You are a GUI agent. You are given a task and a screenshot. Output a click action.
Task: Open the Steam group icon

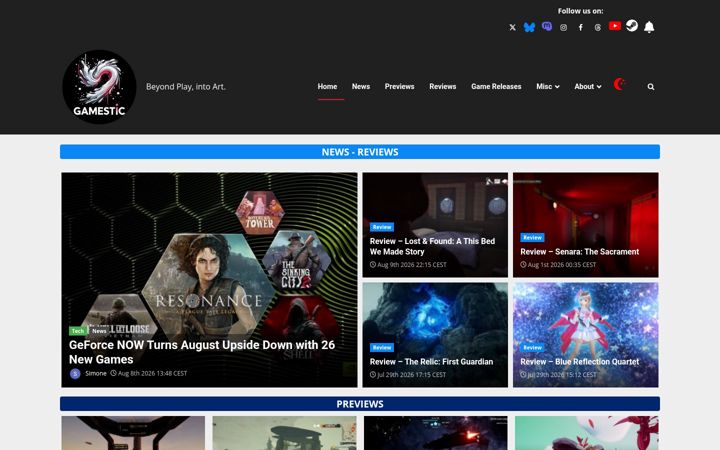pyautogui.click(x=632, y=26)
